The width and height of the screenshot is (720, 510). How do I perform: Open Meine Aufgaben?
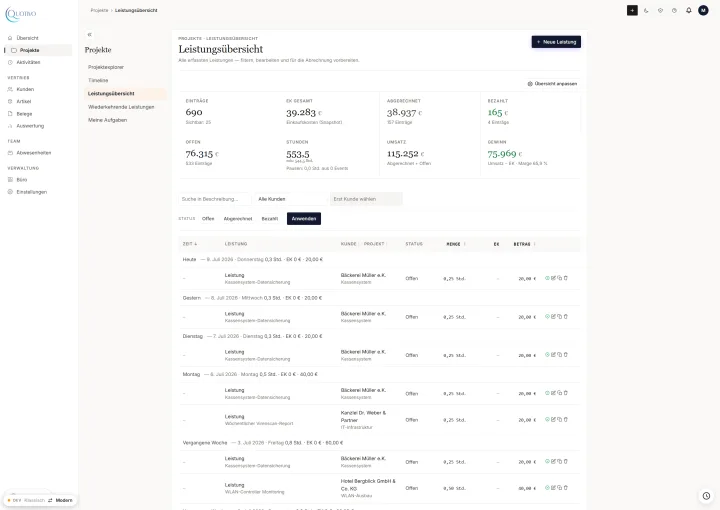(x=107, y=120)
